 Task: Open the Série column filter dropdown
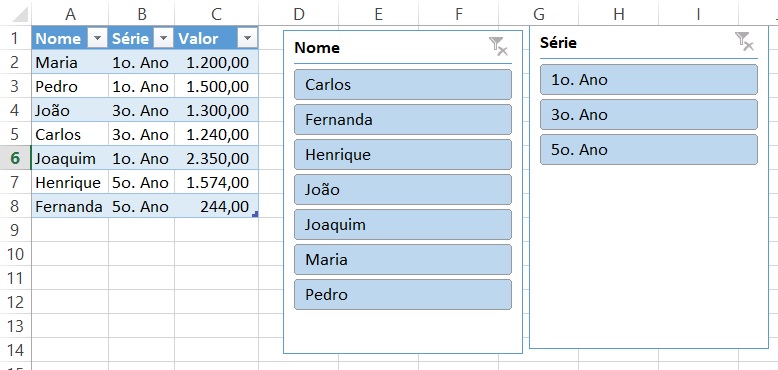(164, 38)
